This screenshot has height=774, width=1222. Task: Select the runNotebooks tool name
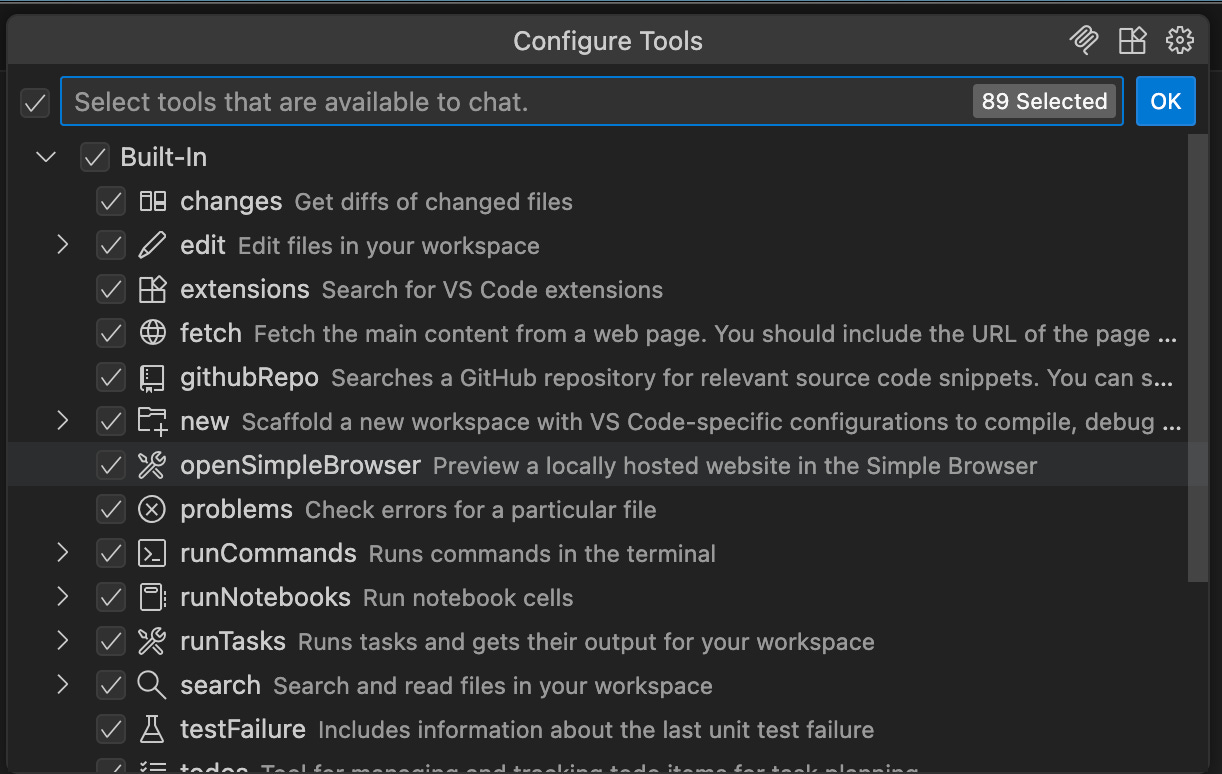[x=265, y=598]
